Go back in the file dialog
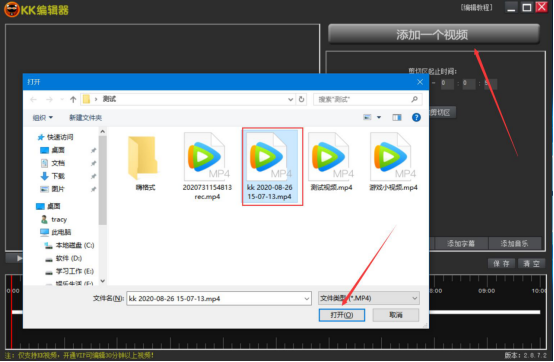 click(34, 100)
